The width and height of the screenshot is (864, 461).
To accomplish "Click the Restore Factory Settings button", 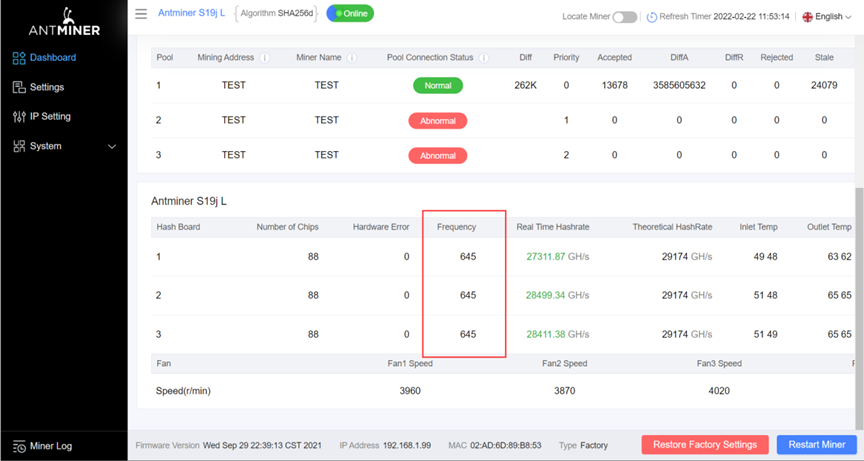I will point(705,444).
